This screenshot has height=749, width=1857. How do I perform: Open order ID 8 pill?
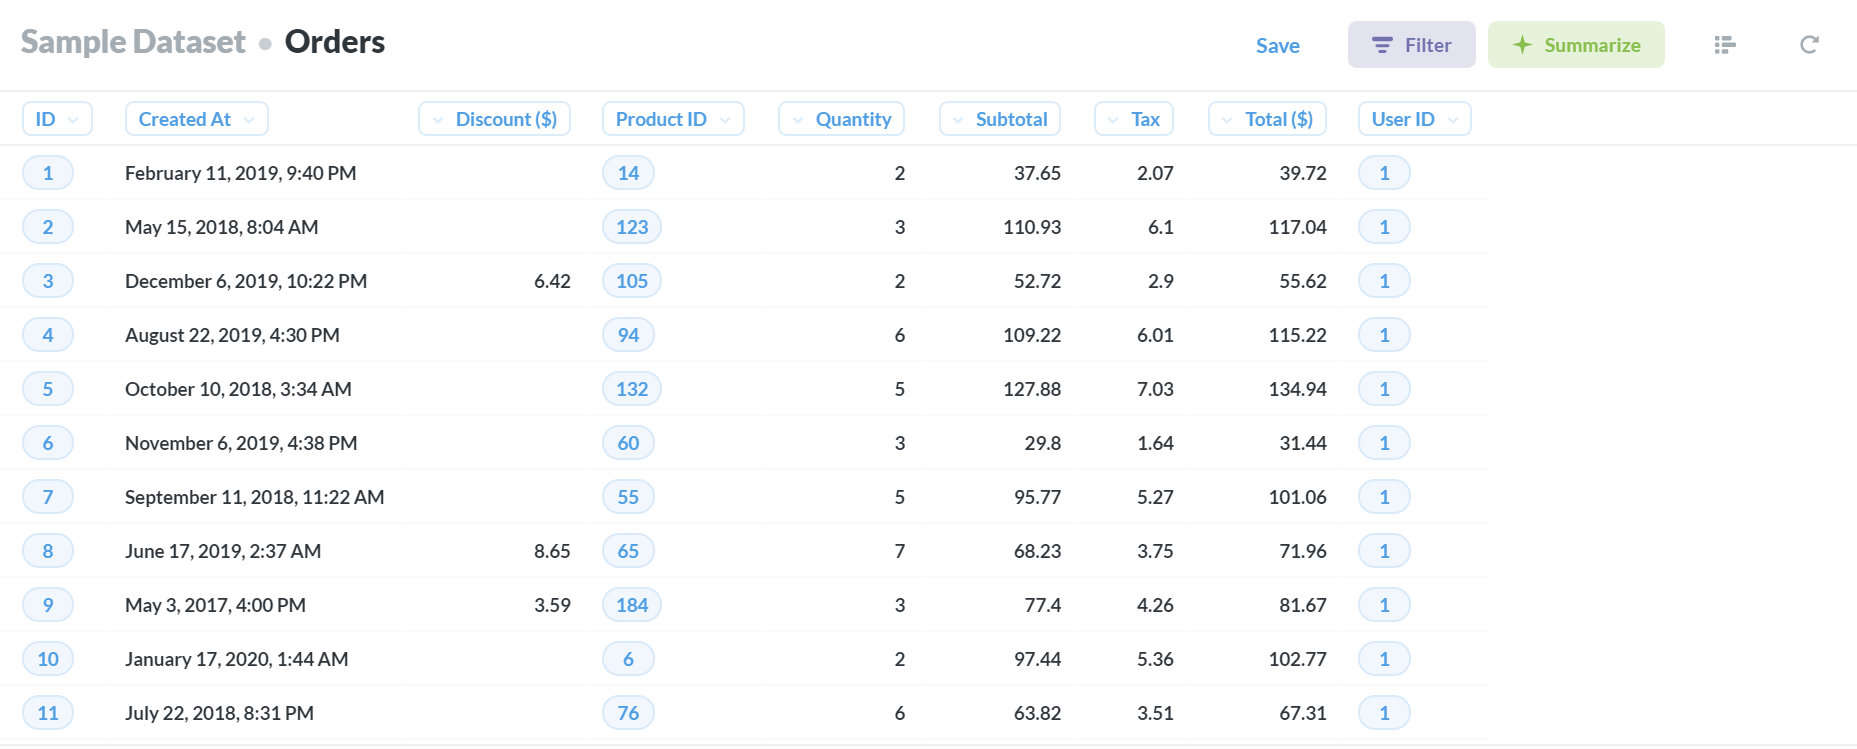[x=48, y=551]
